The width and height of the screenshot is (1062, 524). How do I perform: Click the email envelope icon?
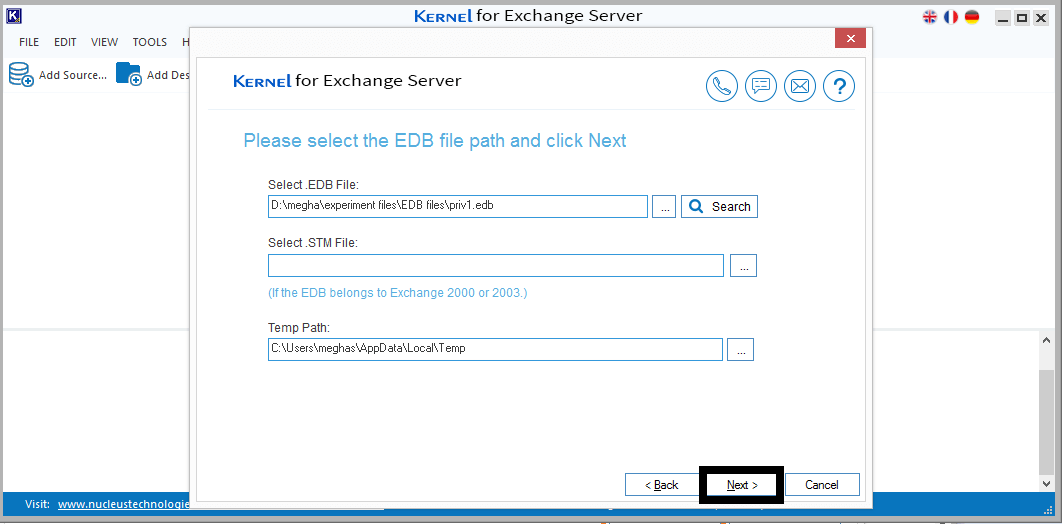point(800,86)
